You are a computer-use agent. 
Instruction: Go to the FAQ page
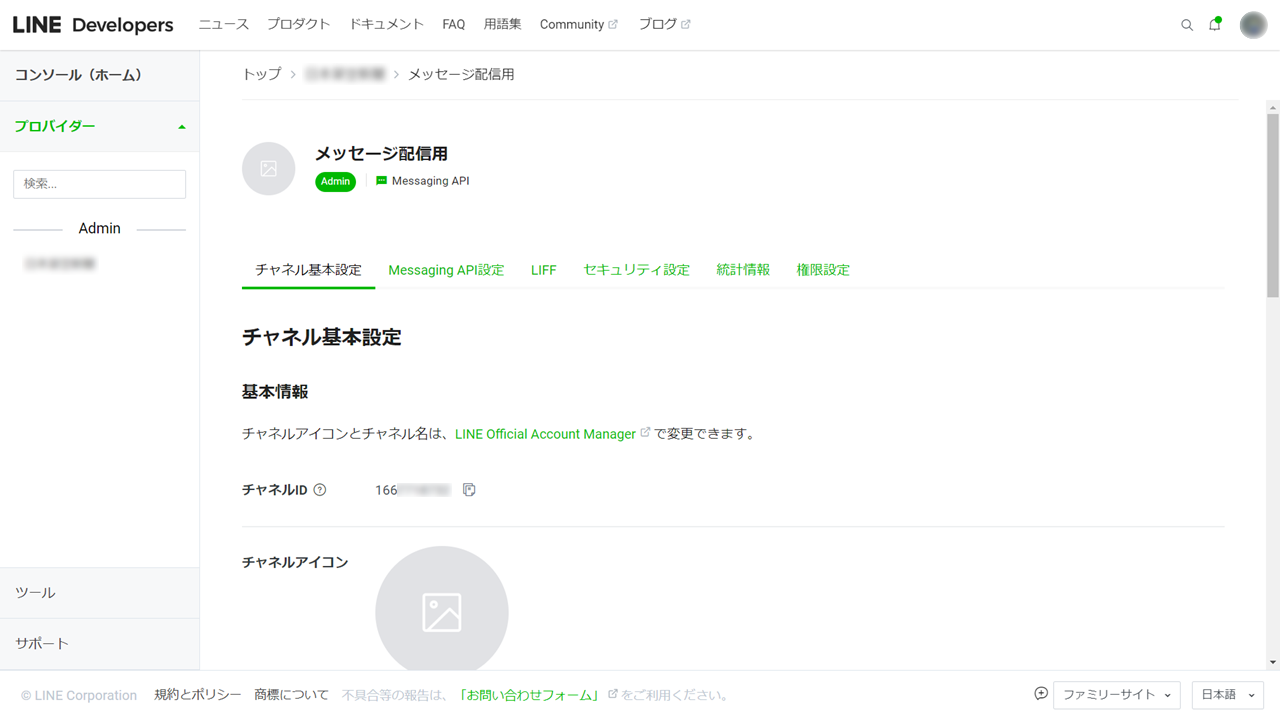(x=454, y=24)
